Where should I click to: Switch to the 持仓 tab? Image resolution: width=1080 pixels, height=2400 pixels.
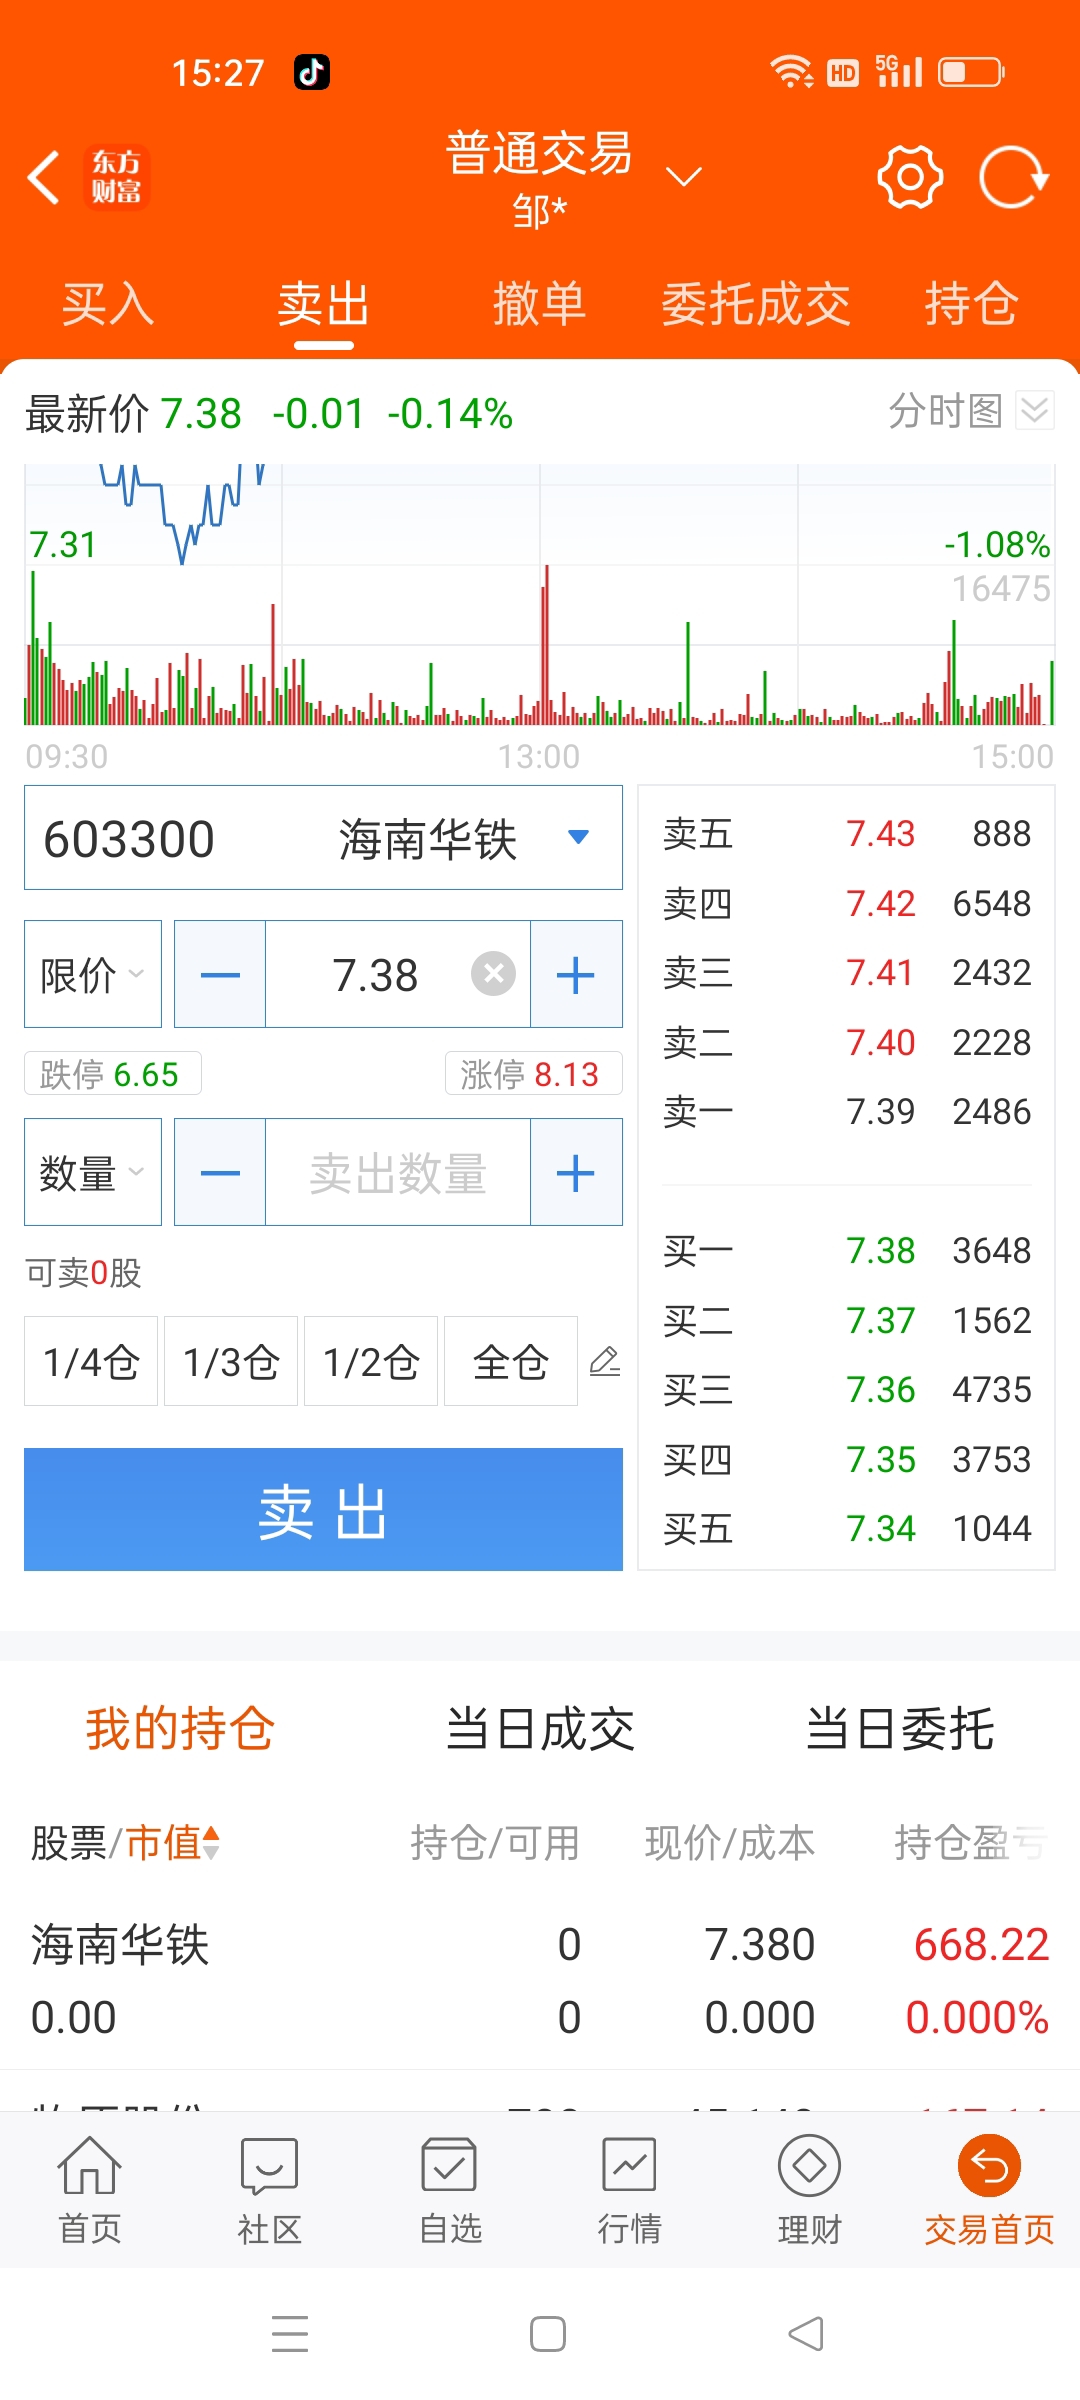(x=972, y=304)
